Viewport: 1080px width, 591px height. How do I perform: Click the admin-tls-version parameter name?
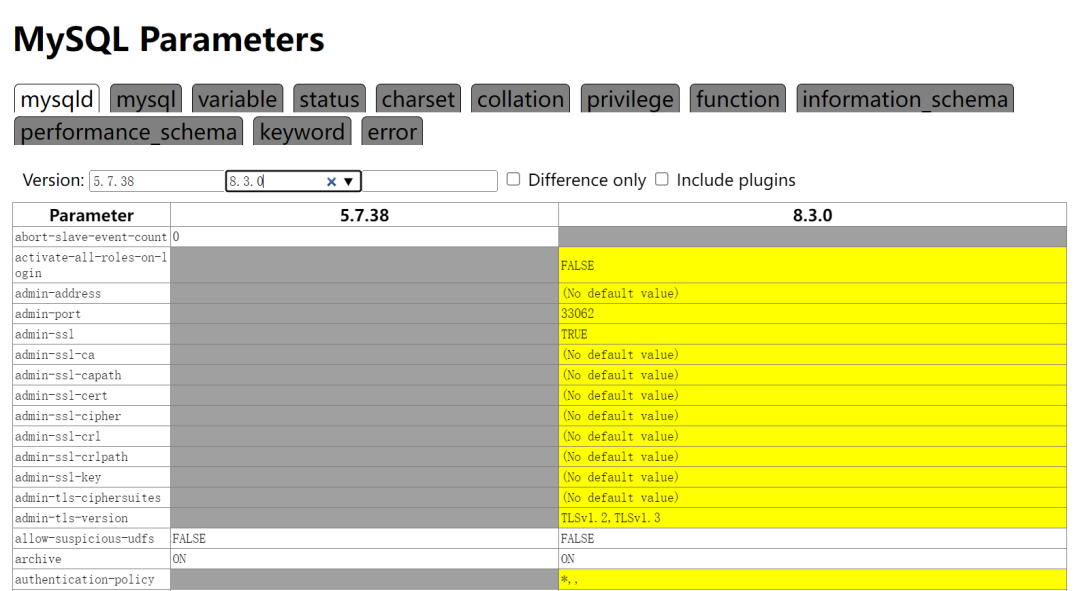[x=72, y=518]
